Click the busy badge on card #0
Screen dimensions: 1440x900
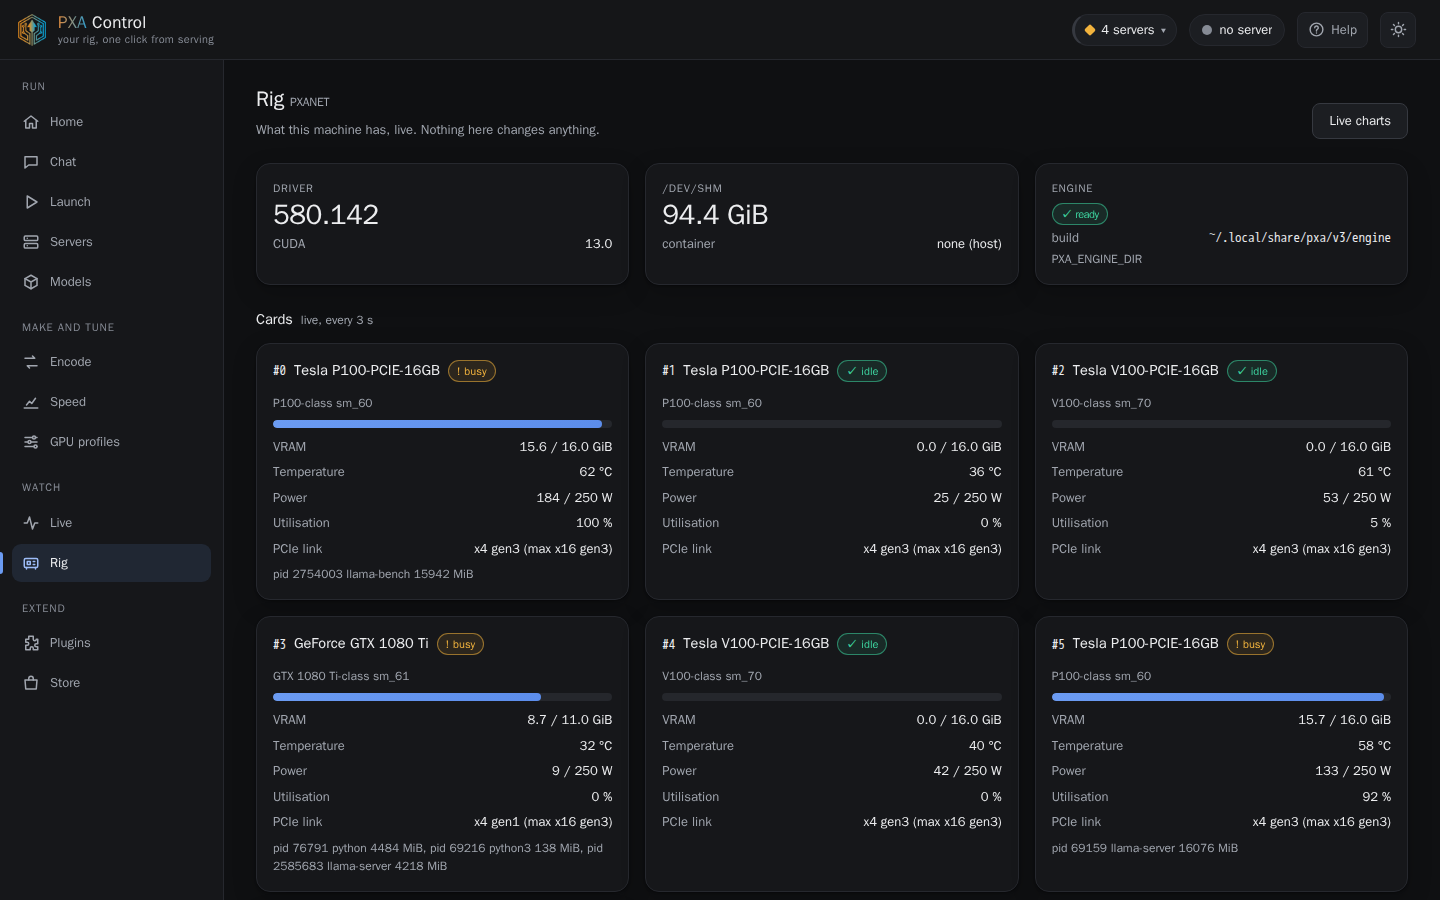pyautogui.click(x=472, y=371)
